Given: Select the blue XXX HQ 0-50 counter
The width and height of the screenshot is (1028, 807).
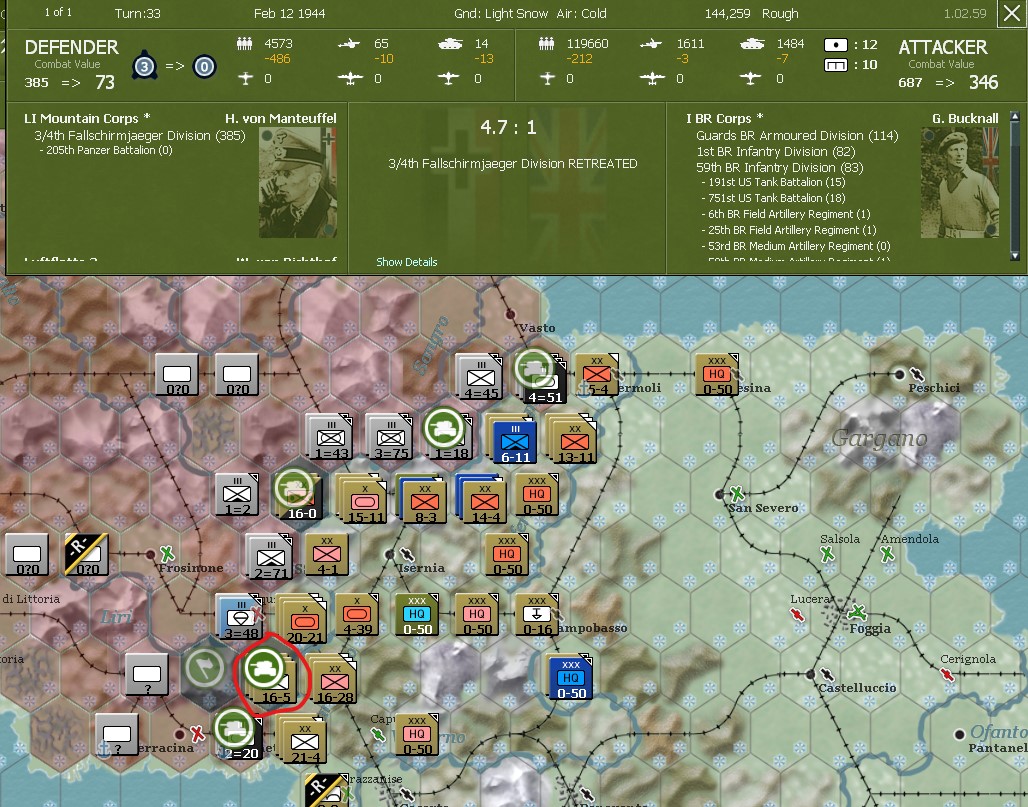Looking at the screenshot, I should tap(570, 678).
